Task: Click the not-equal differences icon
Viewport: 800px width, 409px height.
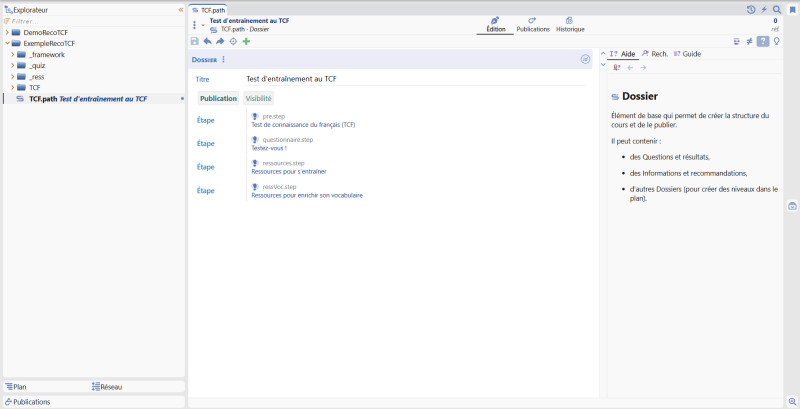Action: pos(749,42)
